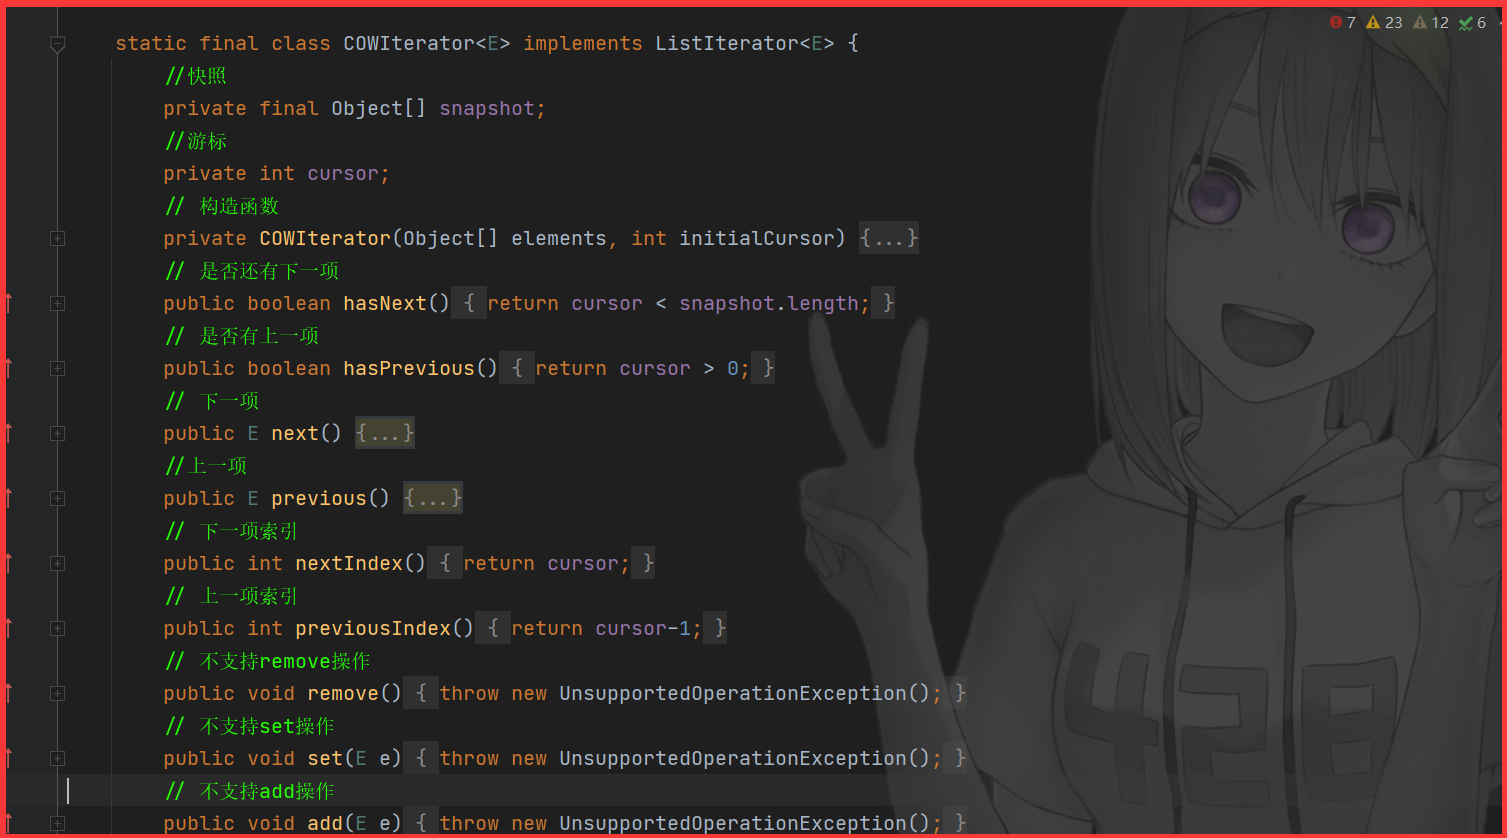Click the previousIndex method name
1507x838 pixels.
tap(373, 628)
